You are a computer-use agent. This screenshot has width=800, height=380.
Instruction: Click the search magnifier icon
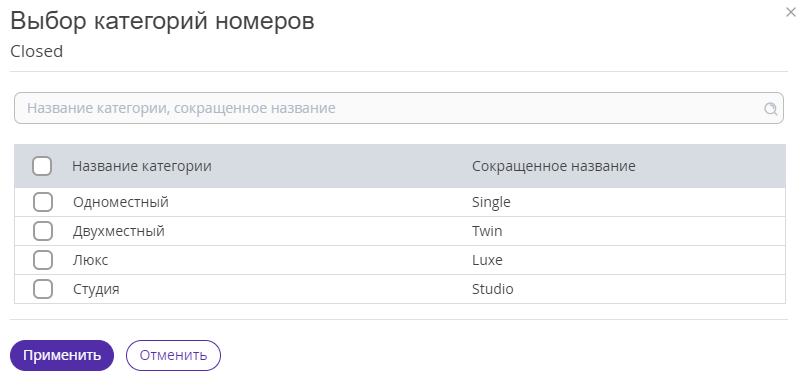(x=770, y=109)
